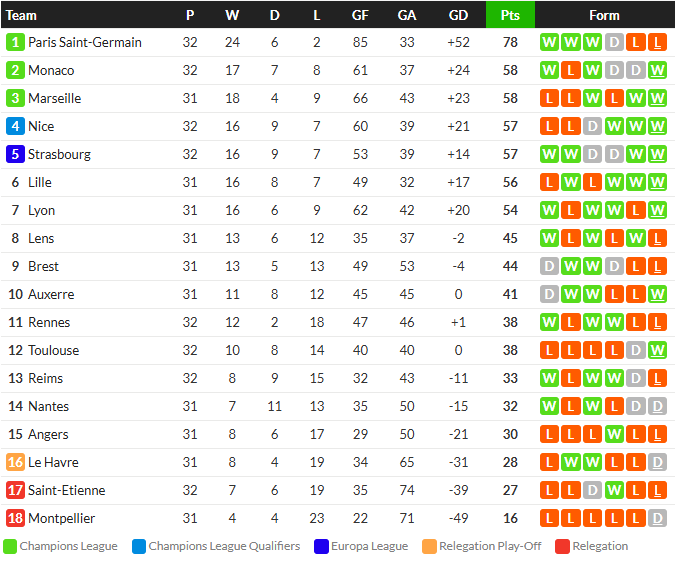
Task: Click Angers' green W form badge
Action: coord(614,434)
